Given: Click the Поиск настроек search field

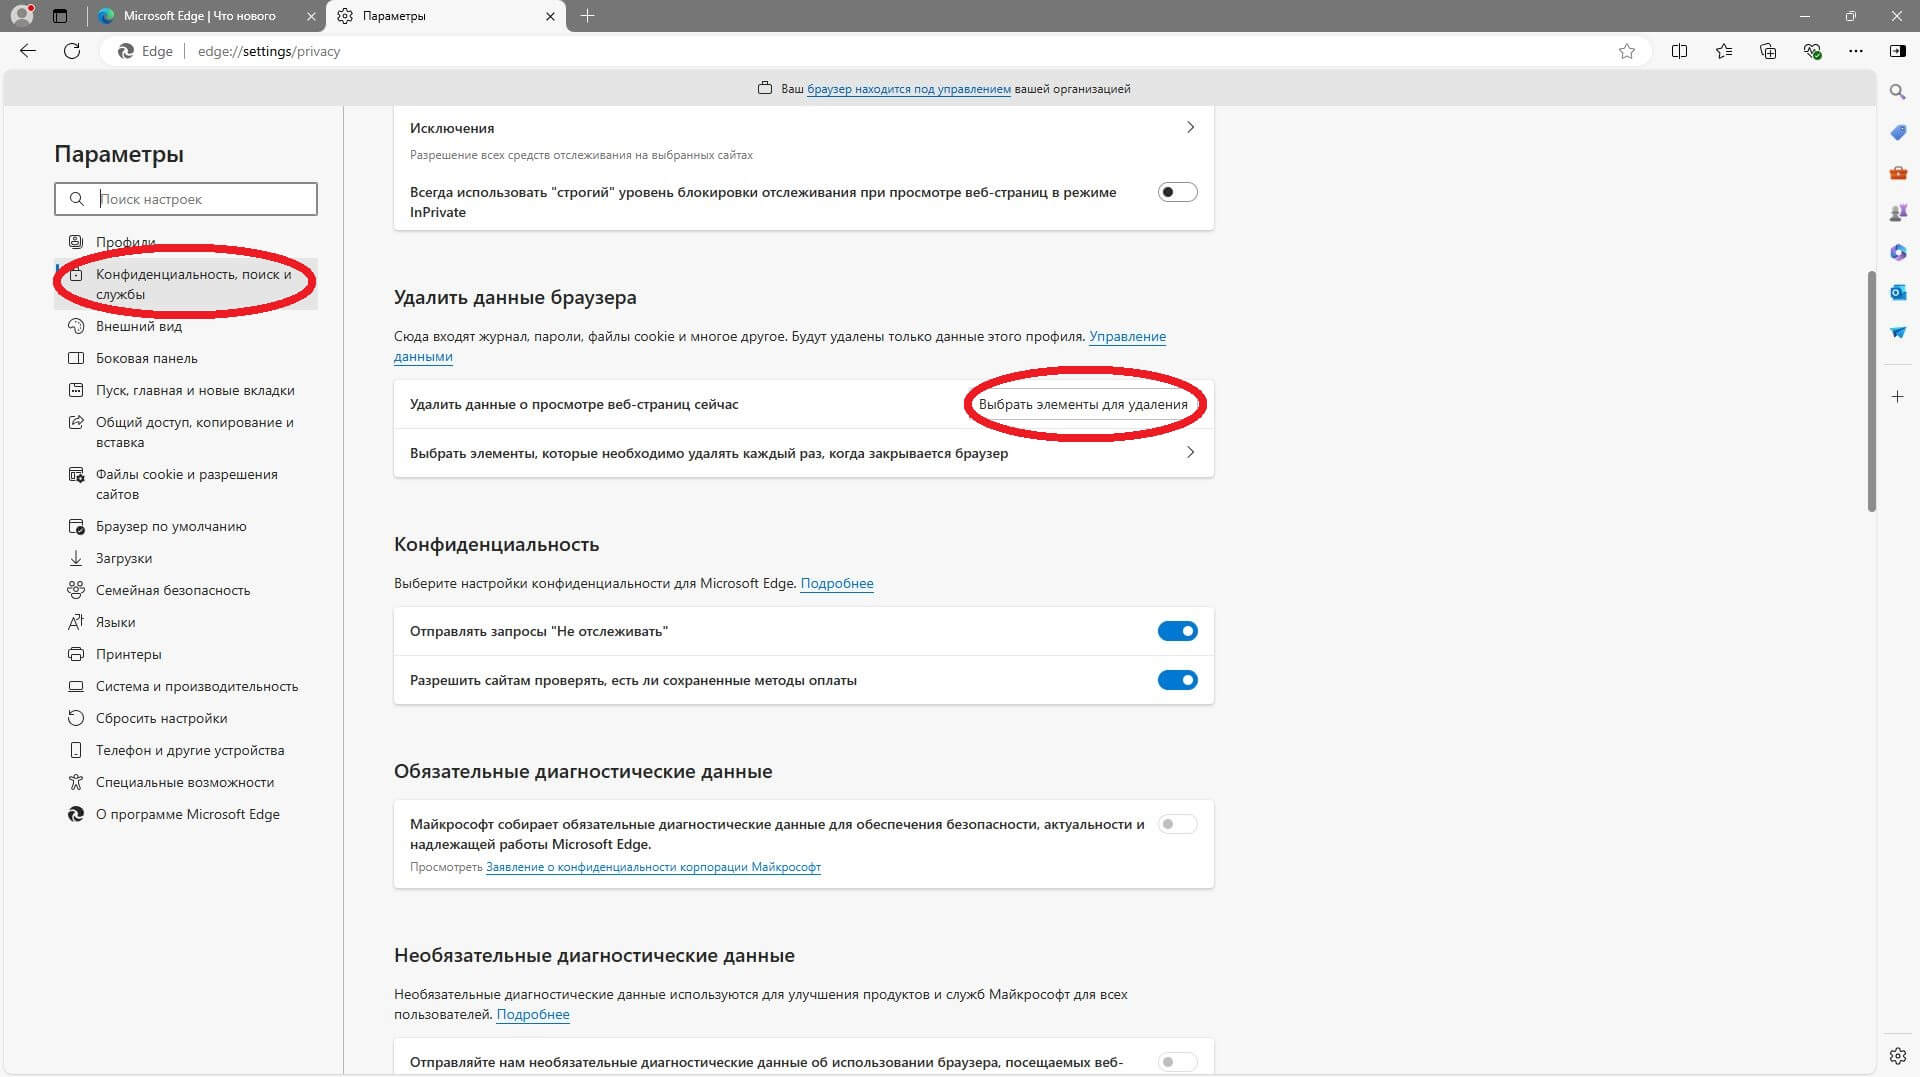Looking at the screenshot, I should pyautogui.click(x=205, y=199).
